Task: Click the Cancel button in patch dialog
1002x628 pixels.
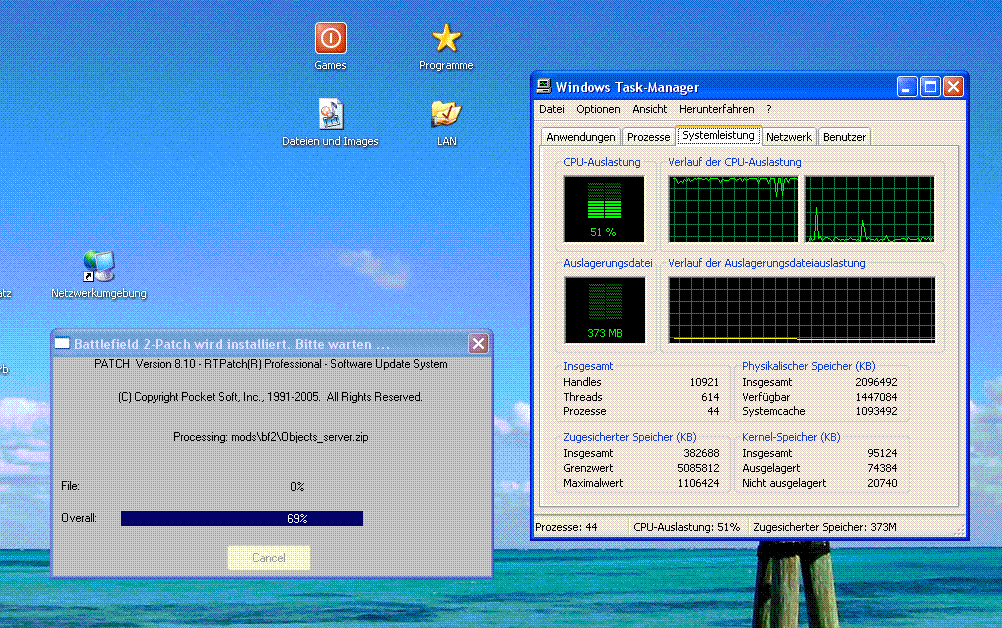Action: [x=269, y=558]
